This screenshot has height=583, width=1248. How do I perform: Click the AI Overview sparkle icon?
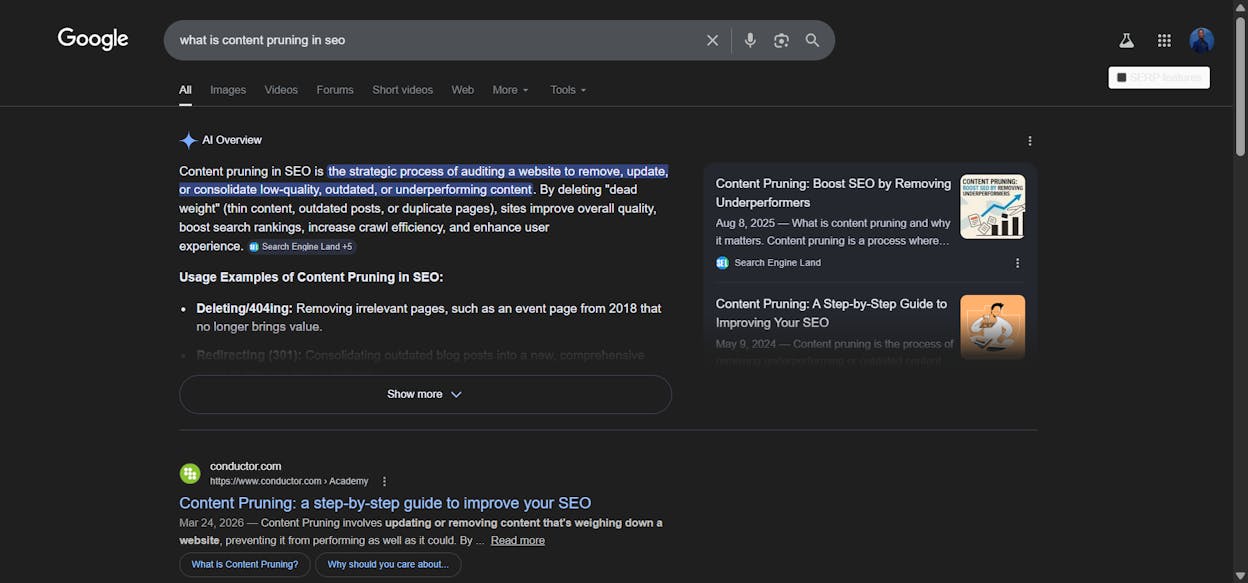click(x=188, y=140)
